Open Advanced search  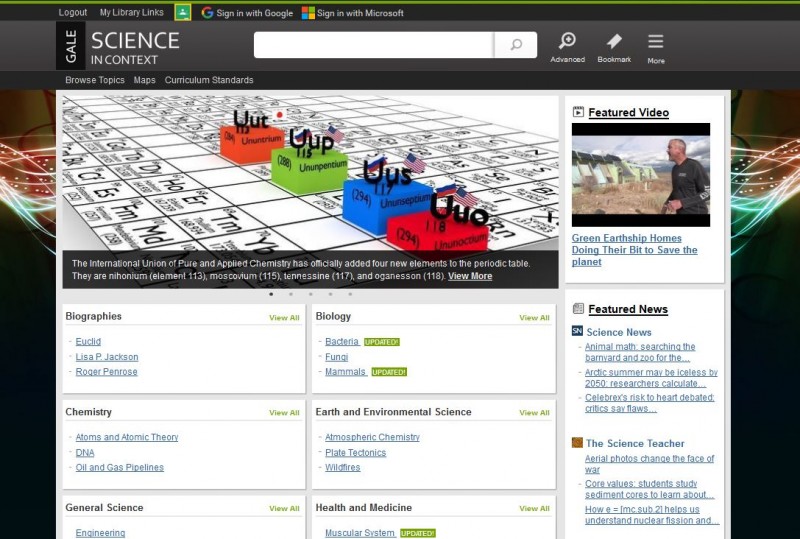point(567,48)
